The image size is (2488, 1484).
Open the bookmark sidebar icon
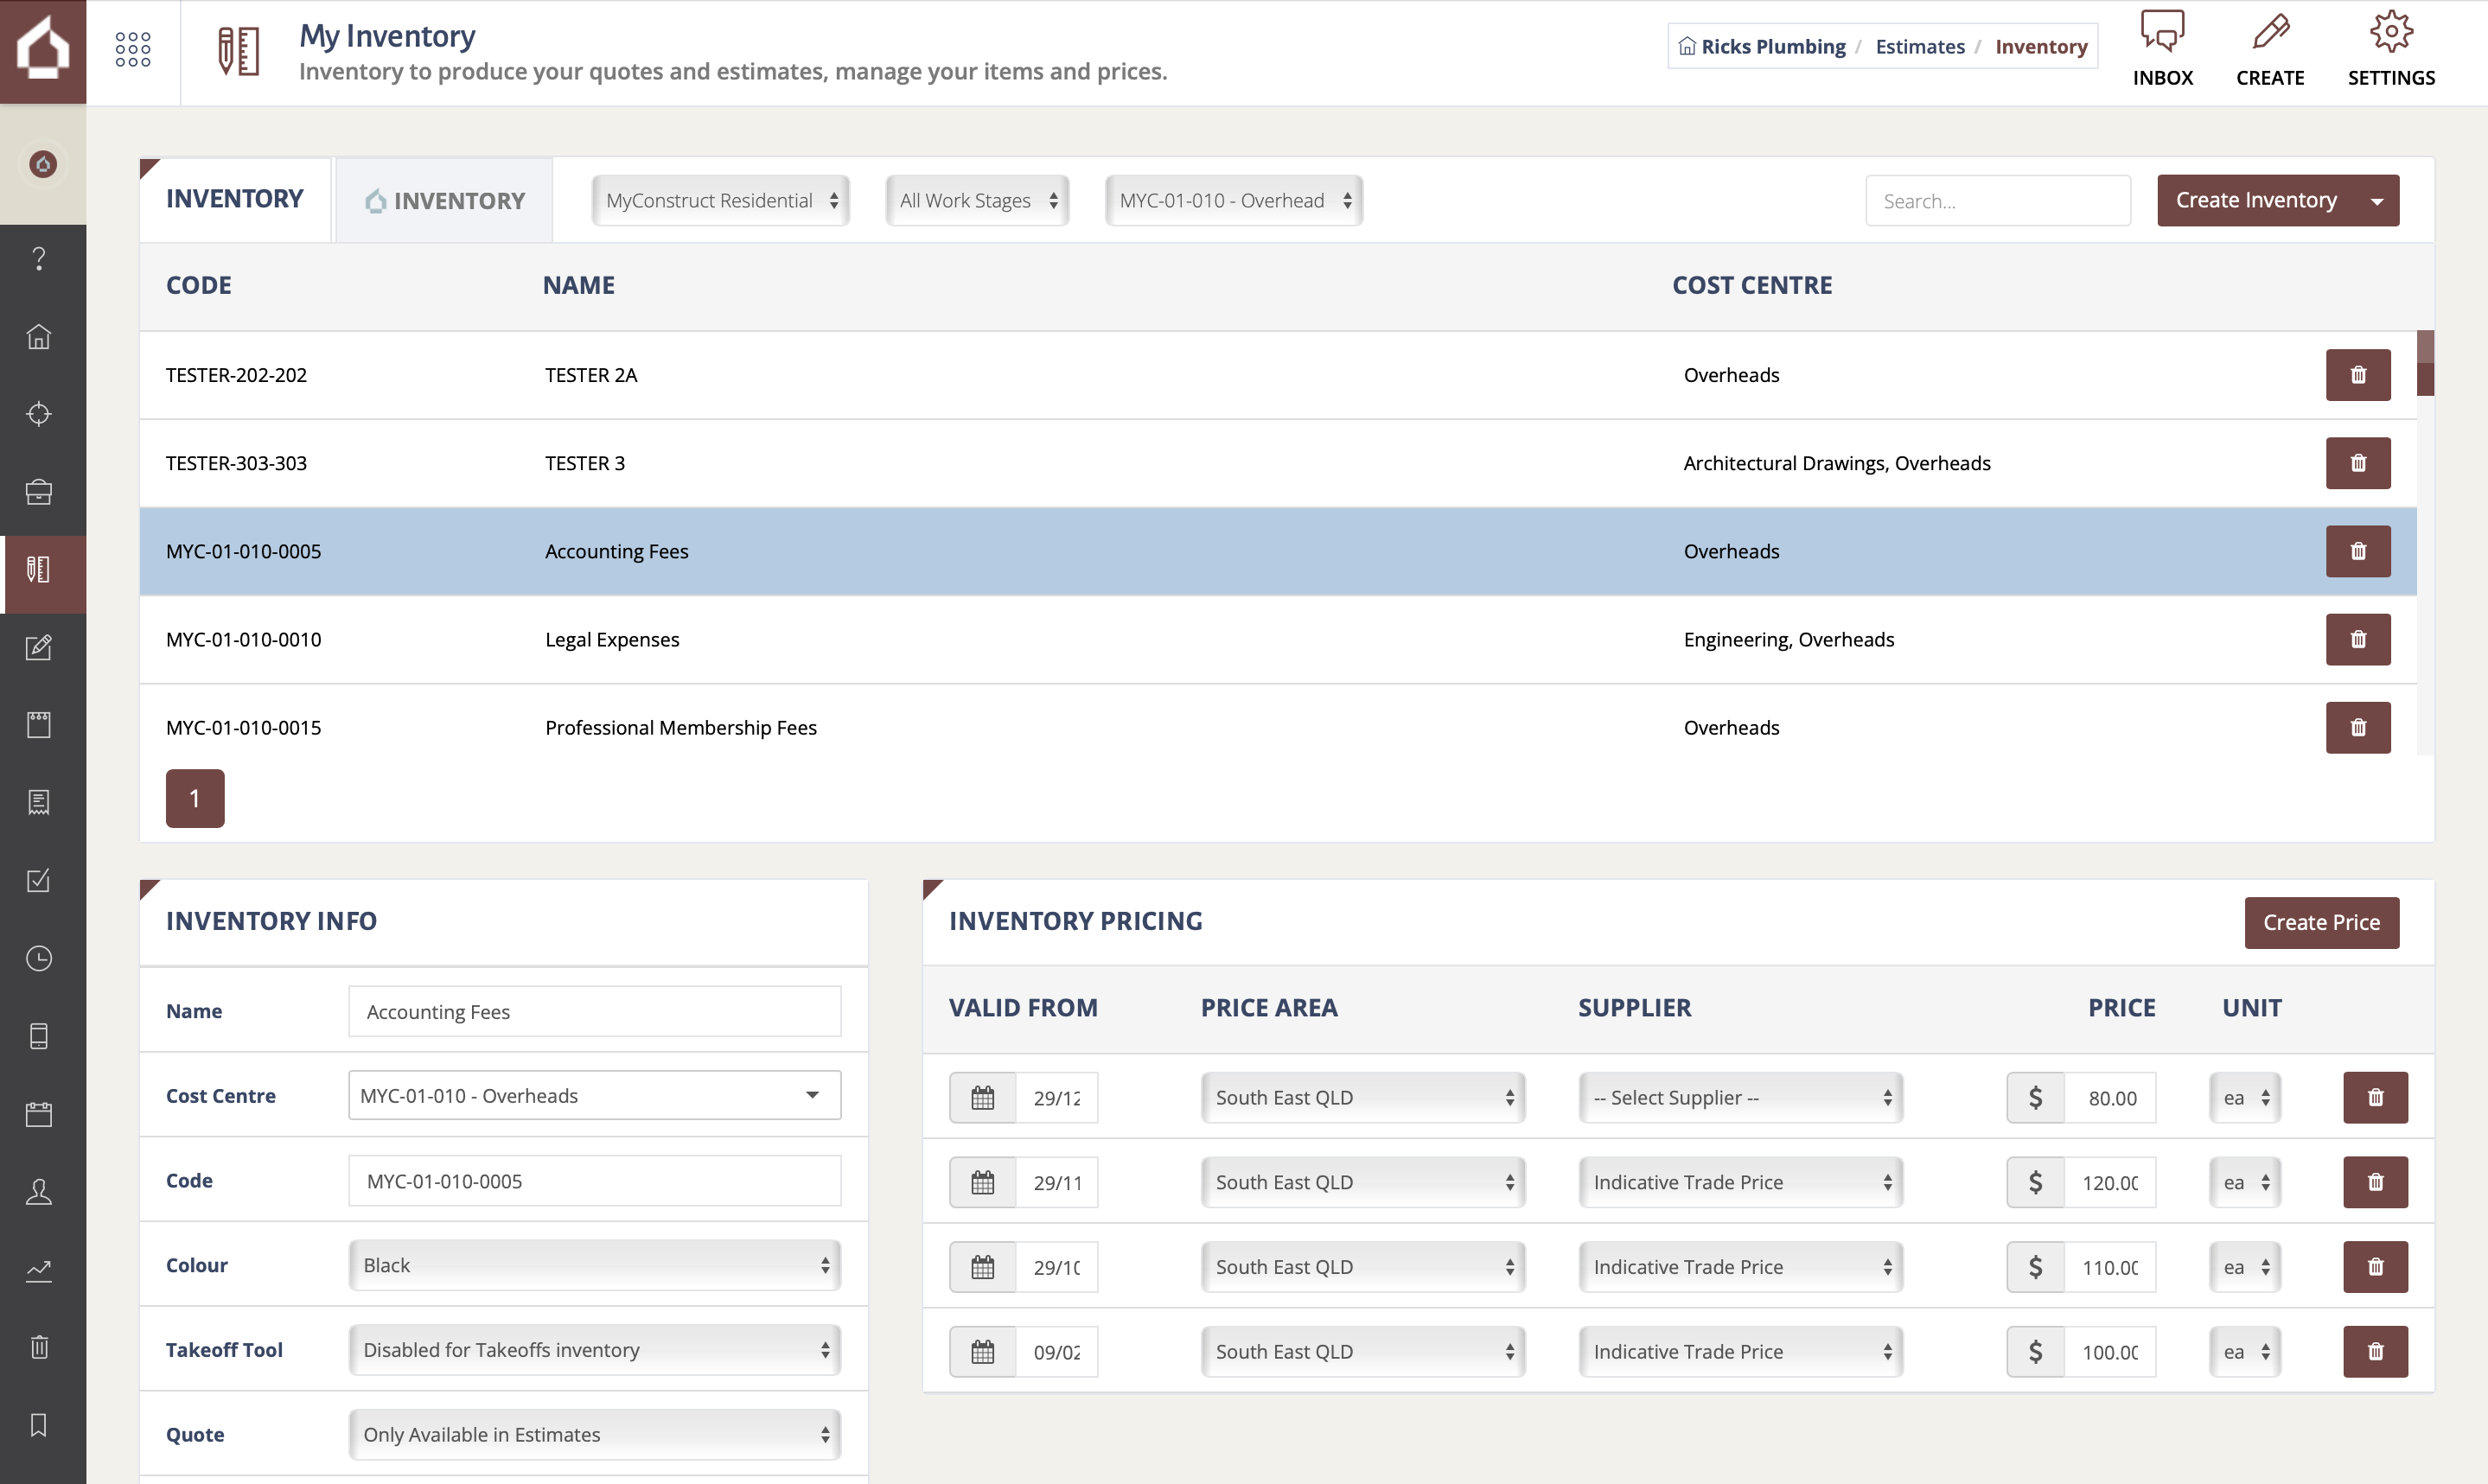point(39,1425)
